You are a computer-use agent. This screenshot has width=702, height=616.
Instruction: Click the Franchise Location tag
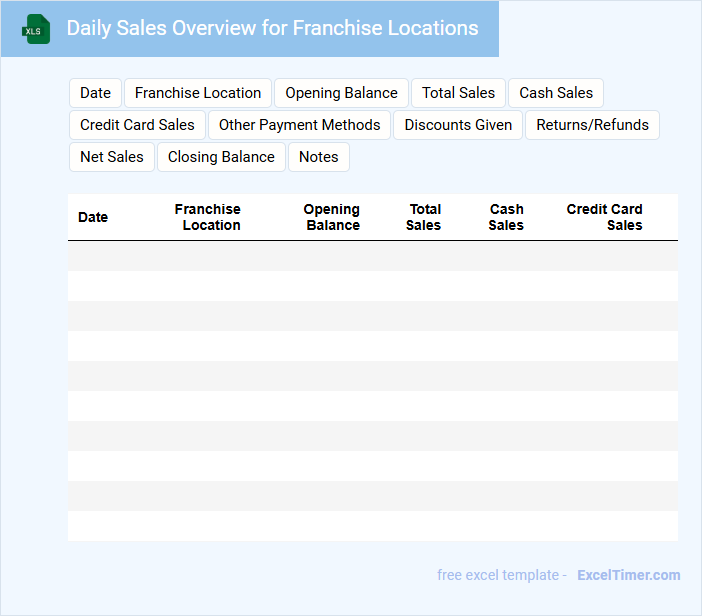click(198, 93)
